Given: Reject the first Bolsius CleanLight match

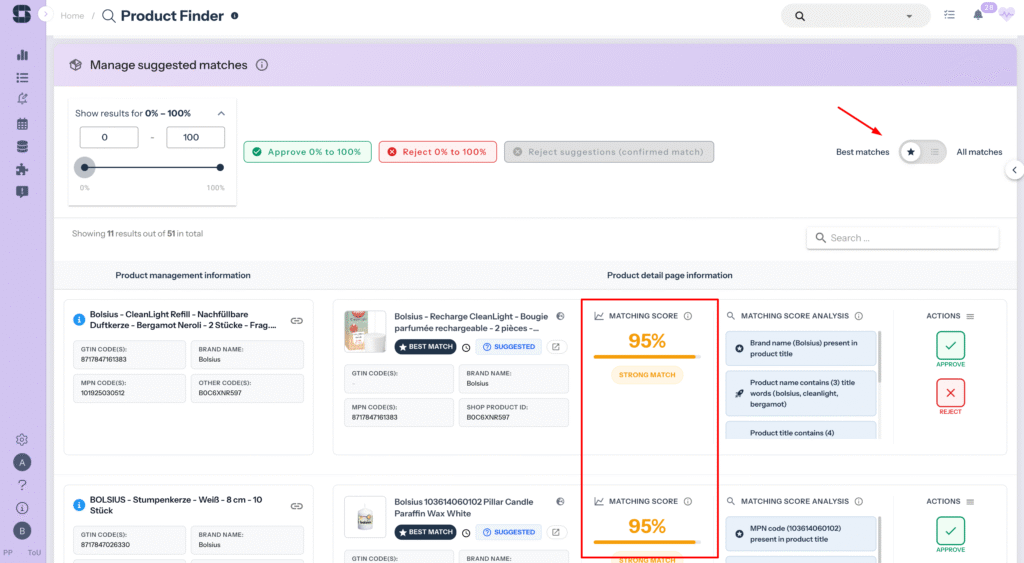Looking at the screenshot, I should click(950, 391).
